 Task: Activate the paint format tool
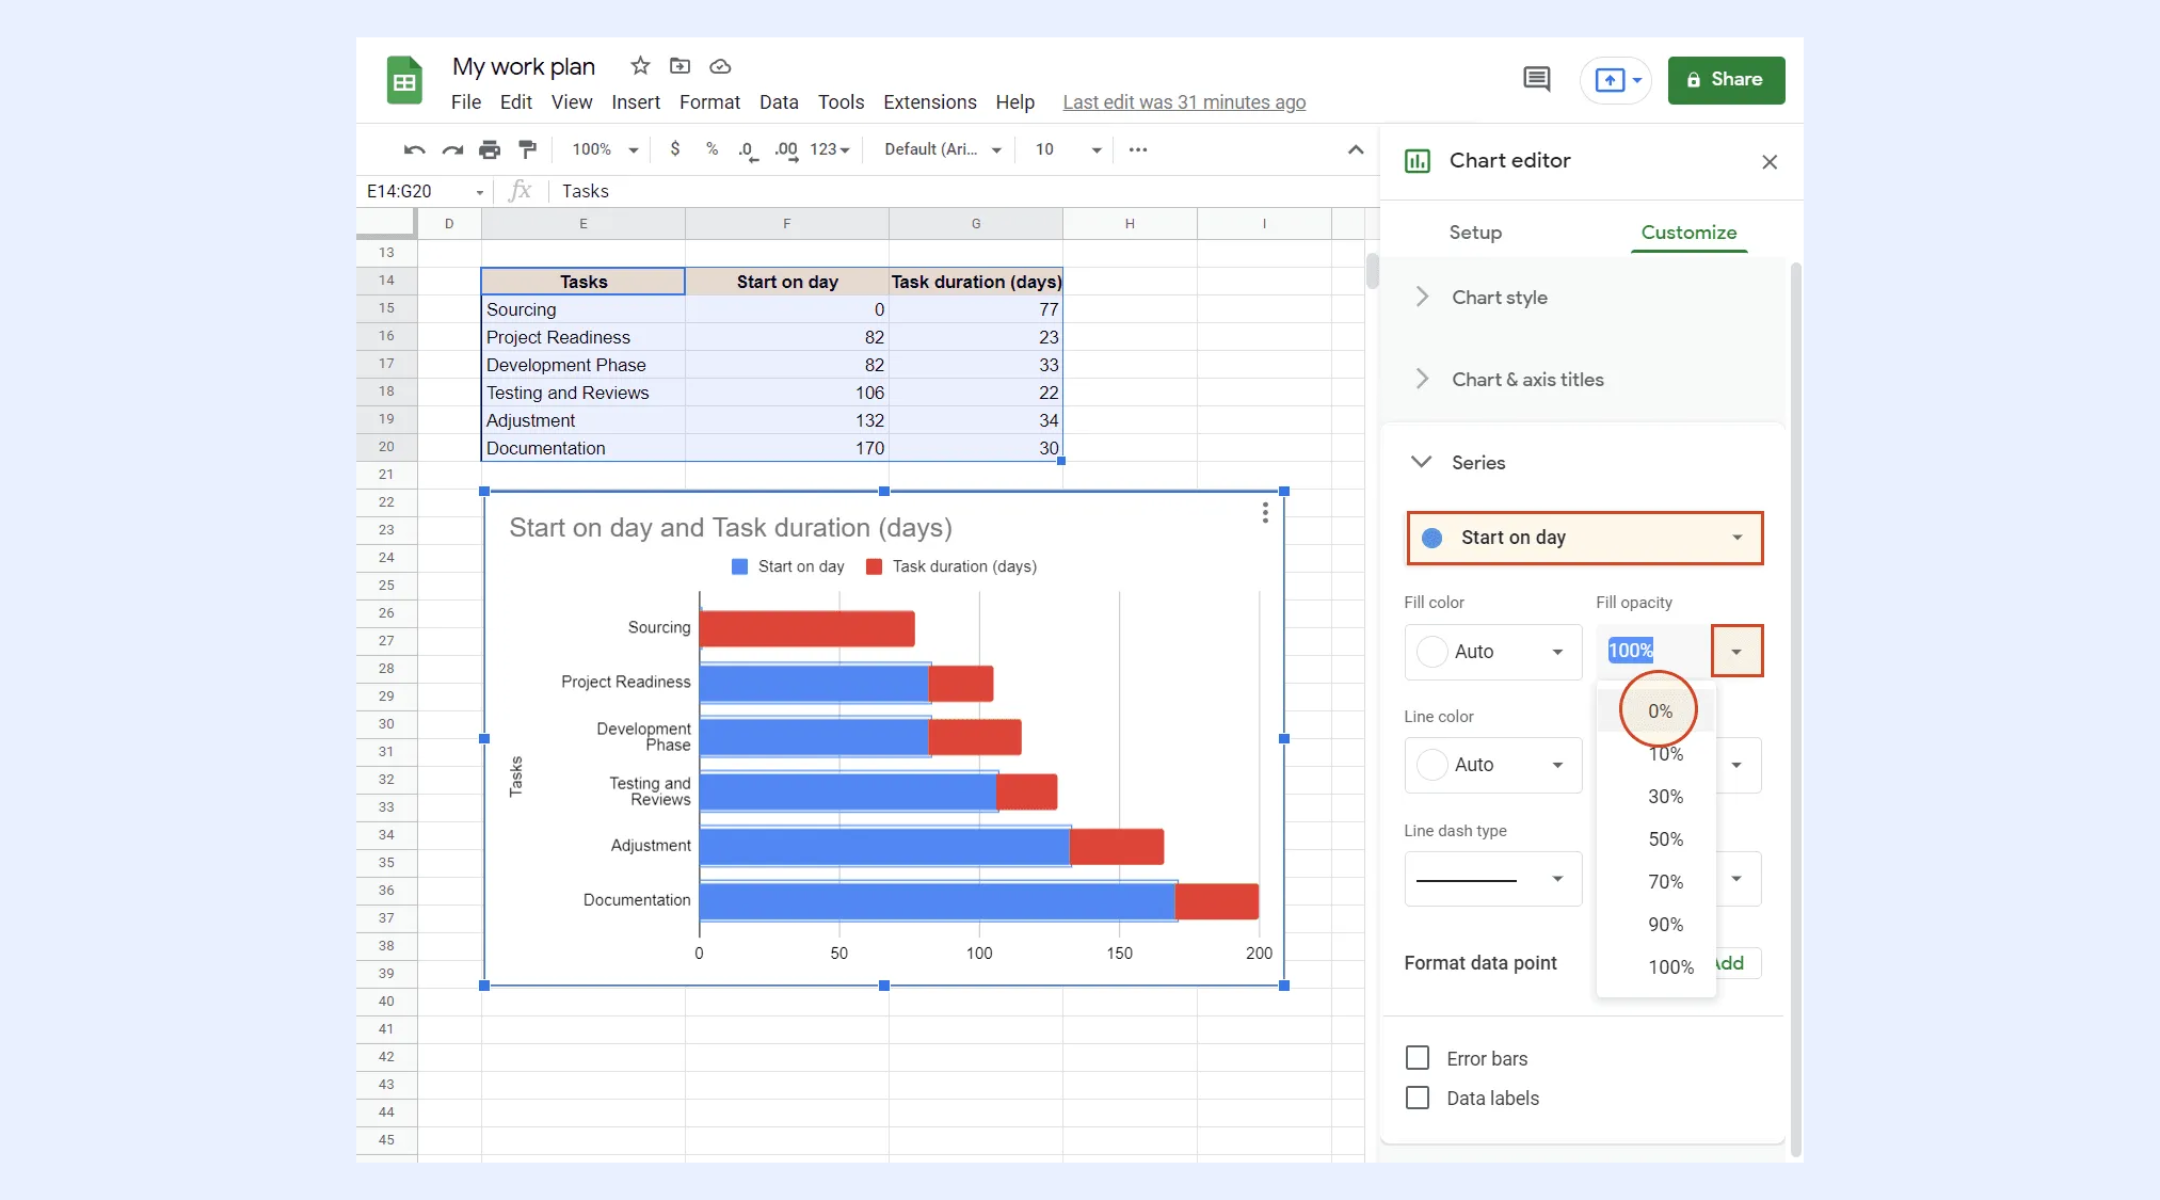tap(527, 150)
